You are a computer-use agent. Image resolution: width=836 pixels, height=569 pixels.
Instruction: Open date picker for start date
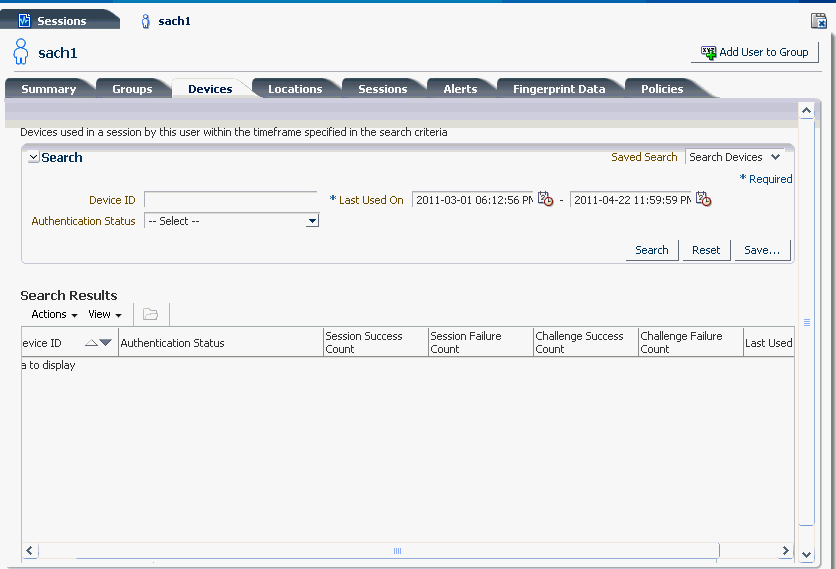point(545,199)
